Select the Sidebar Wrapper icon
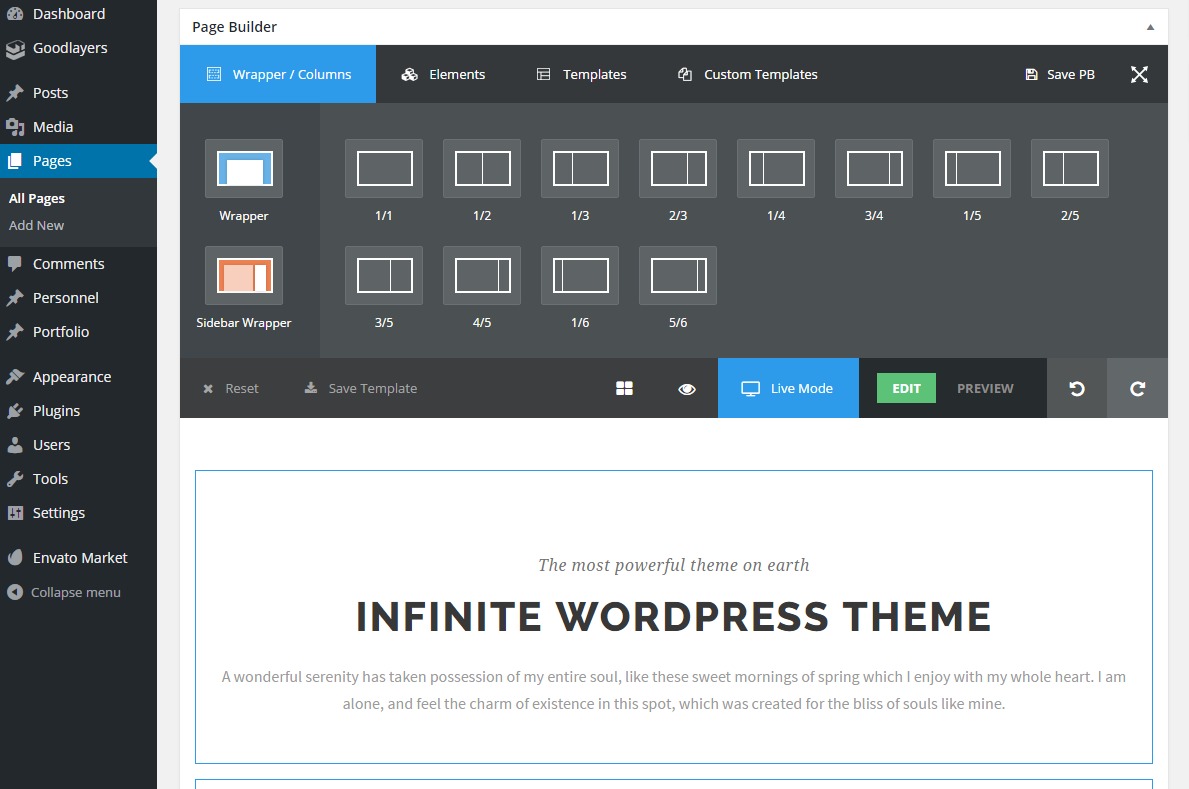This screenshot has width=1189, height=789. tap(244, 276)
